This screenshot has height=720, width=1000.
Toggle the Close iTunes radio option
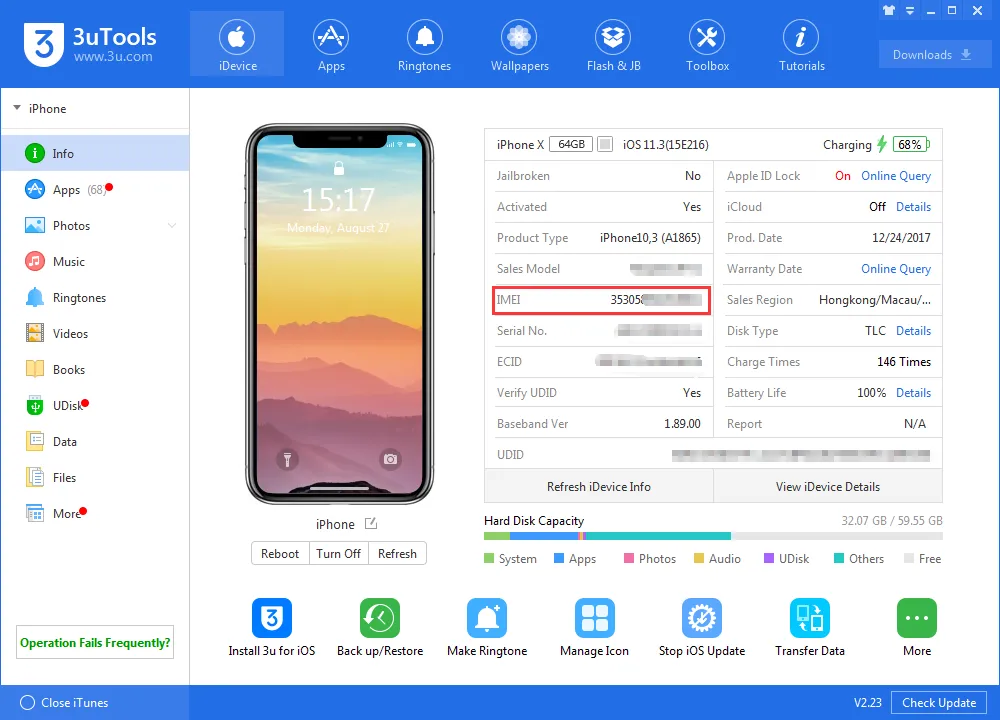click(x=27, y=702)
